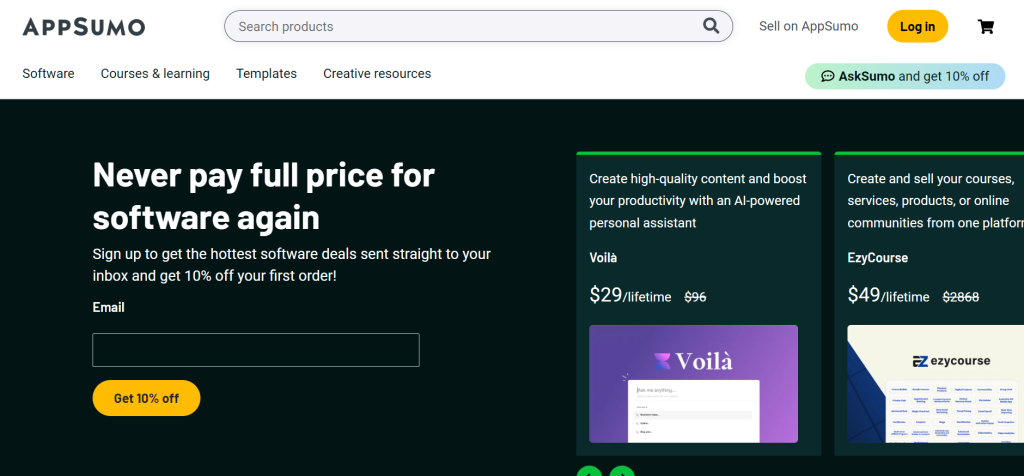Click the AskSumo chat bubble icon
This screenshot has height=476, width=1024.
[x=827, y=76]
